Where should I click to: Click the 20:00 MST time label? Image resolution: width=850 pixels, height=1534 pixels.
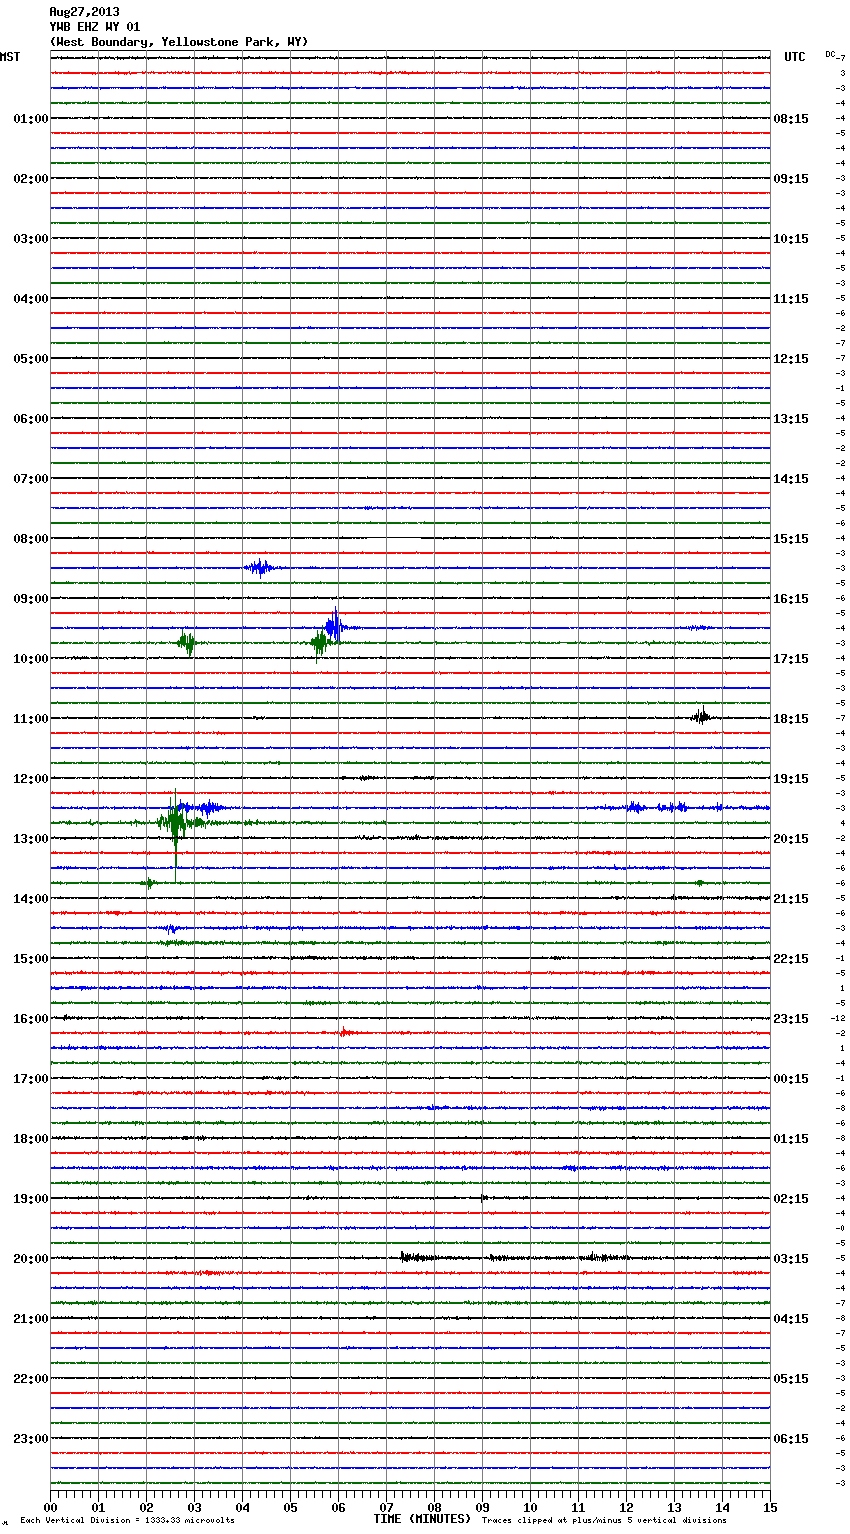coord(31,1259)
